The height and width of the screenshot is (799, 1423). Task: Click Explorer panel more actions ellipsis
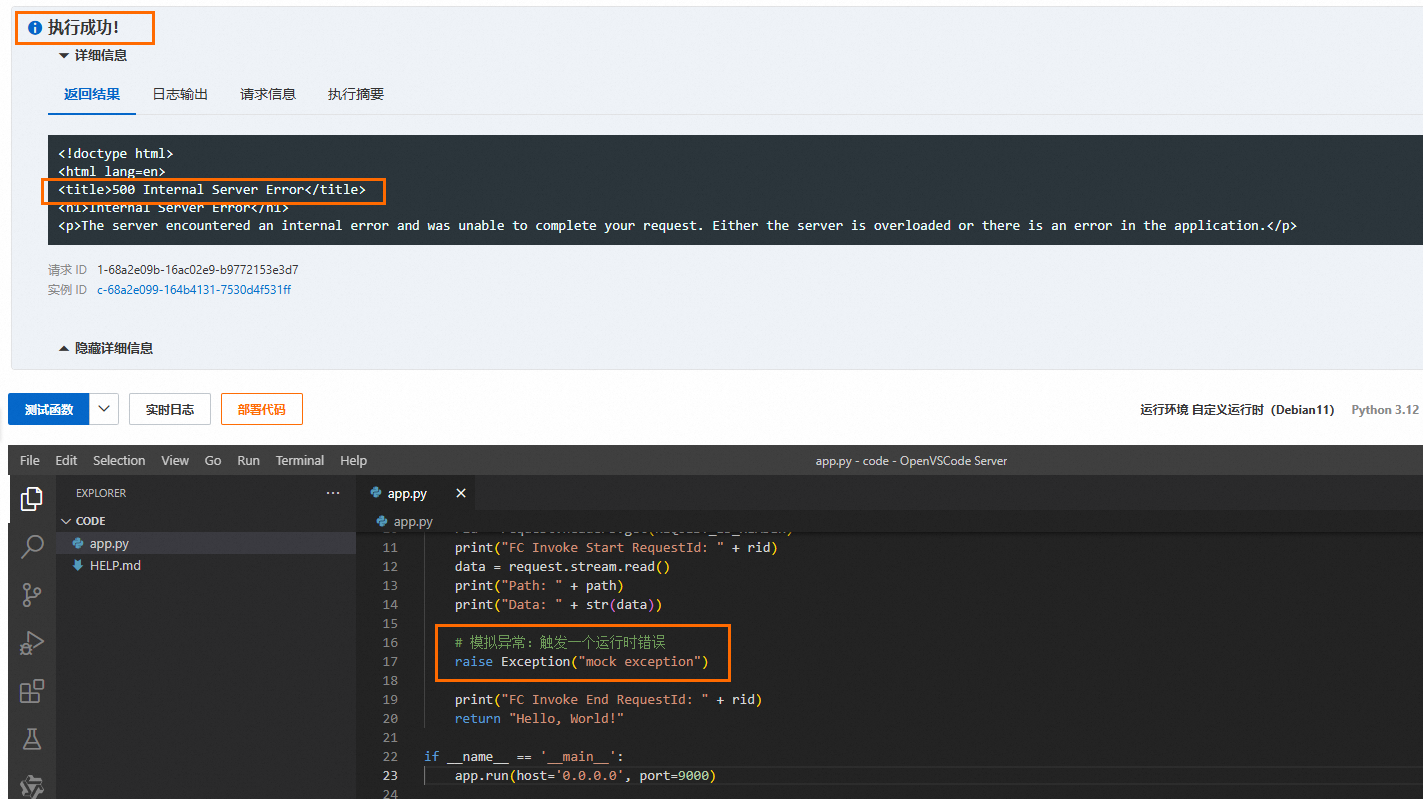pyautogui.click(x=333, y=493)
